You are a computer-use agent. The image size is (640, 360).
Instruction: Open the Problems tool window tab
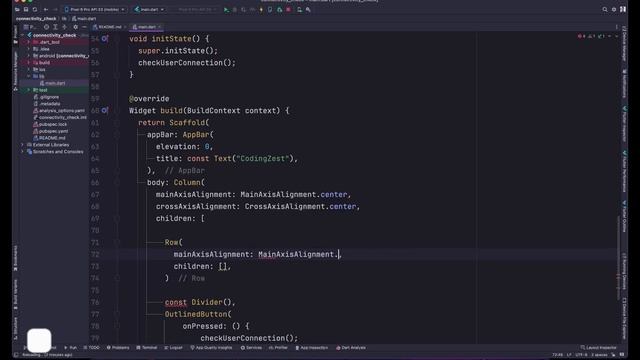(x=118, y=348)
